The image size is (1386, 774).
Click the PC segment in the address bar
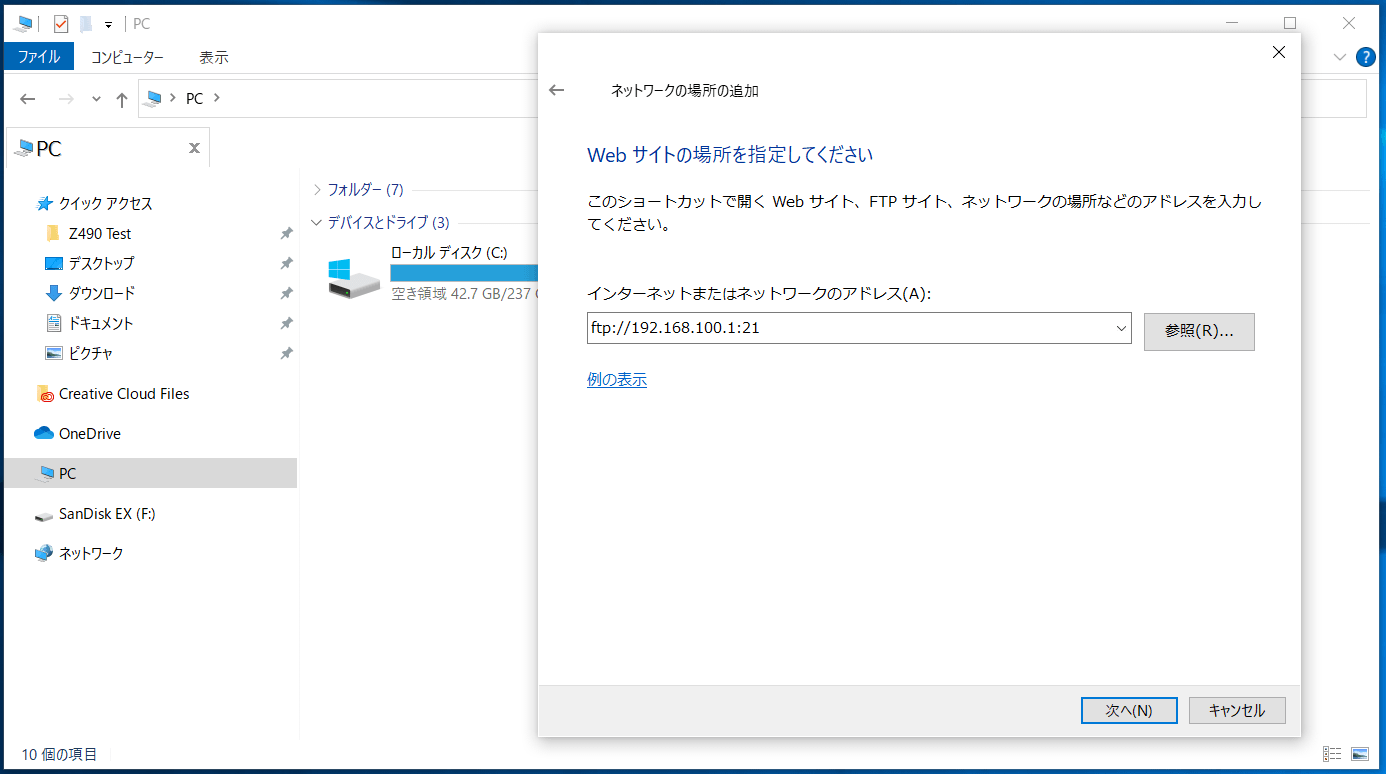click(x=194, y=98)
